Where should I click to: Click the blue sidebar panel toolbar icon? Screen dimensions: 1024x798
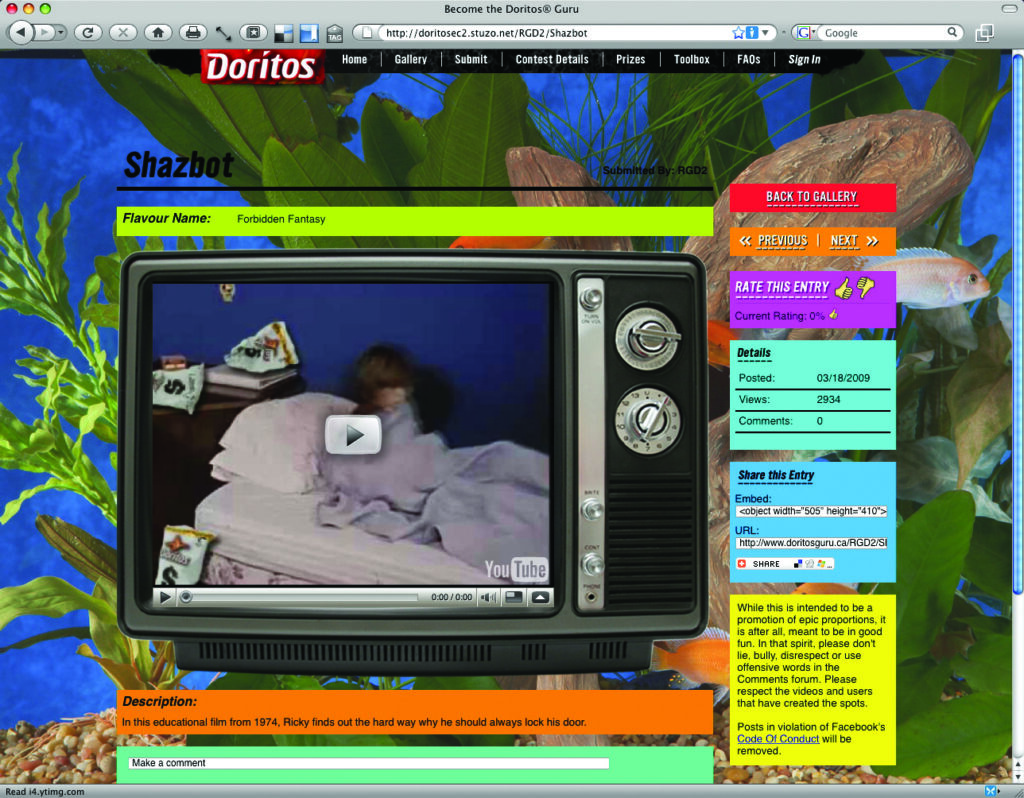(308, 33)
